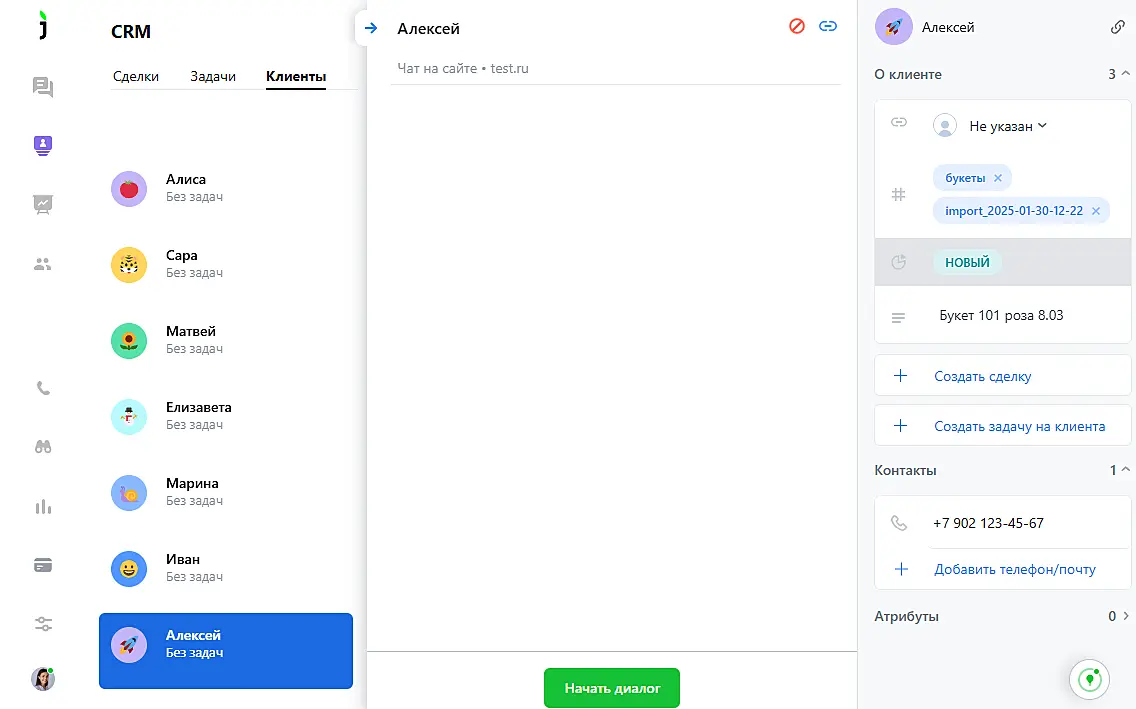Viewport: 1136px width, 709px height.
Task: Select client Алексей in the list
Action: pyautogui.click(x=226, y=651)
